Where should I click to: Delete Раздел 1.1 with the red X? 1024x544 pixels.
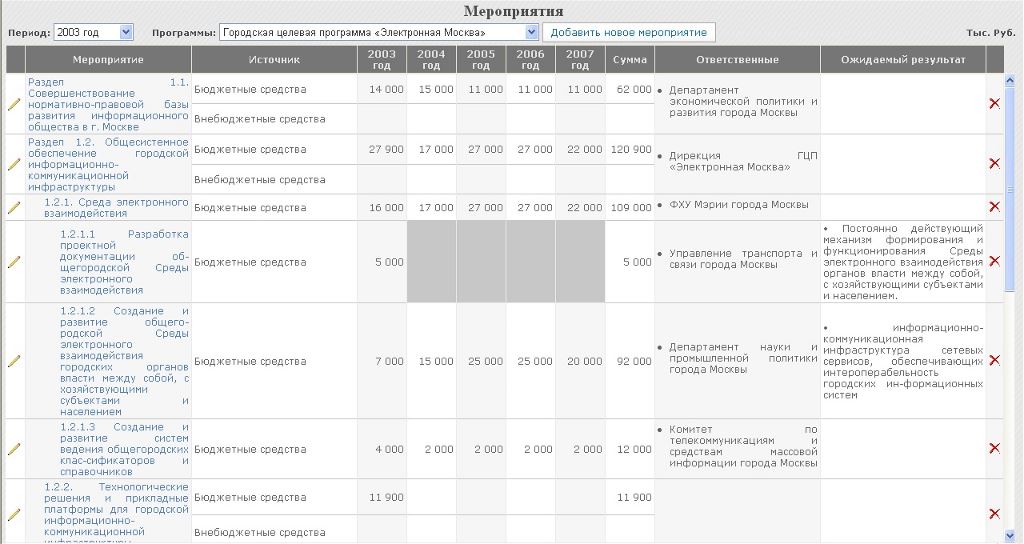tap(994, 104)
